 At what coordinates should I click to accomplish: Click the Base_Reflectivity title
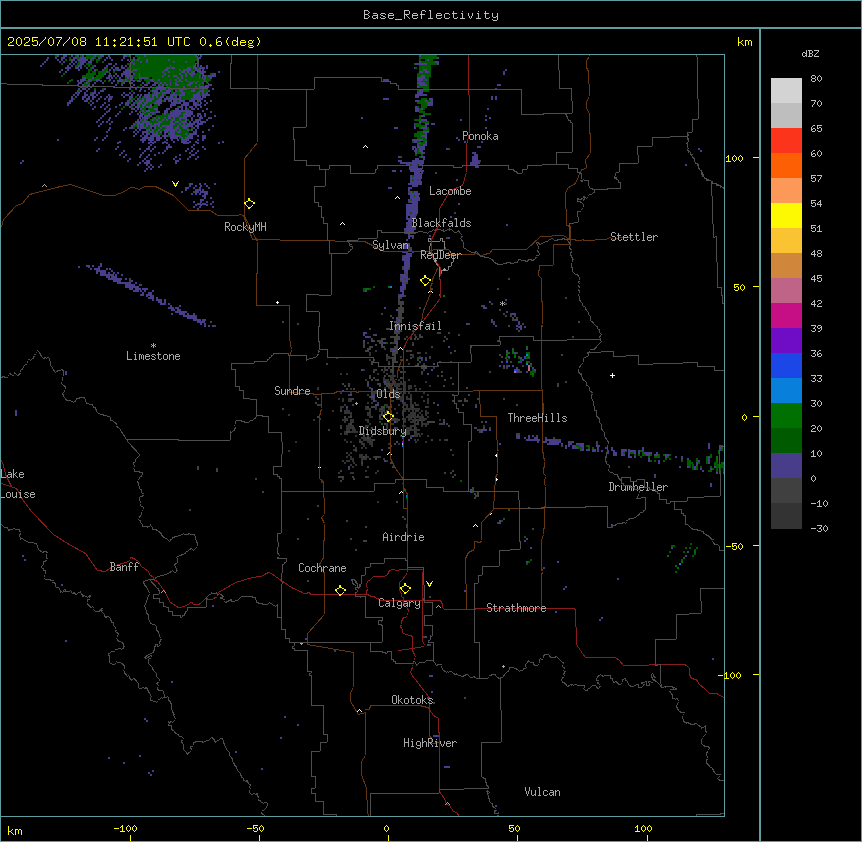pyautogui.click(x=431, y=15)
